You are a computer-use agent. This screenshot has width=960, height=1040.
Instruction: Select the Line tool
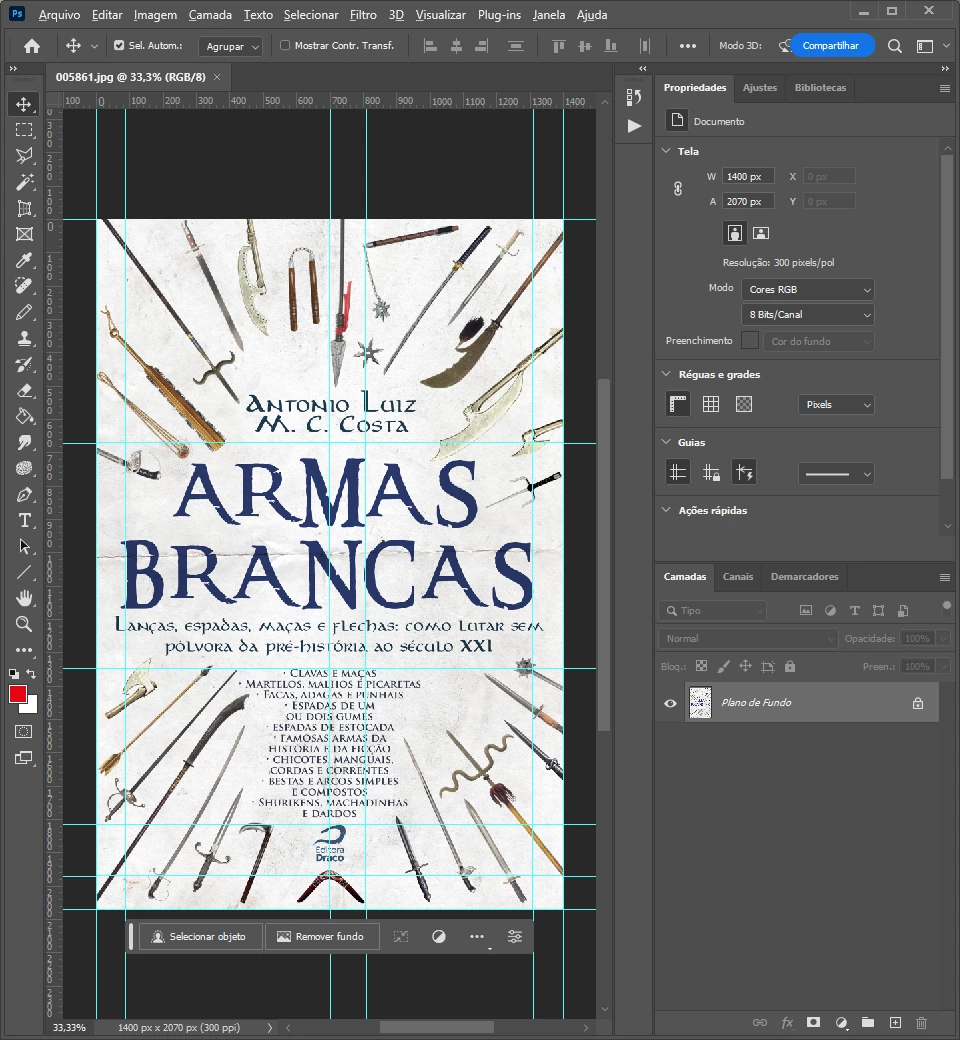coord(24,572)
